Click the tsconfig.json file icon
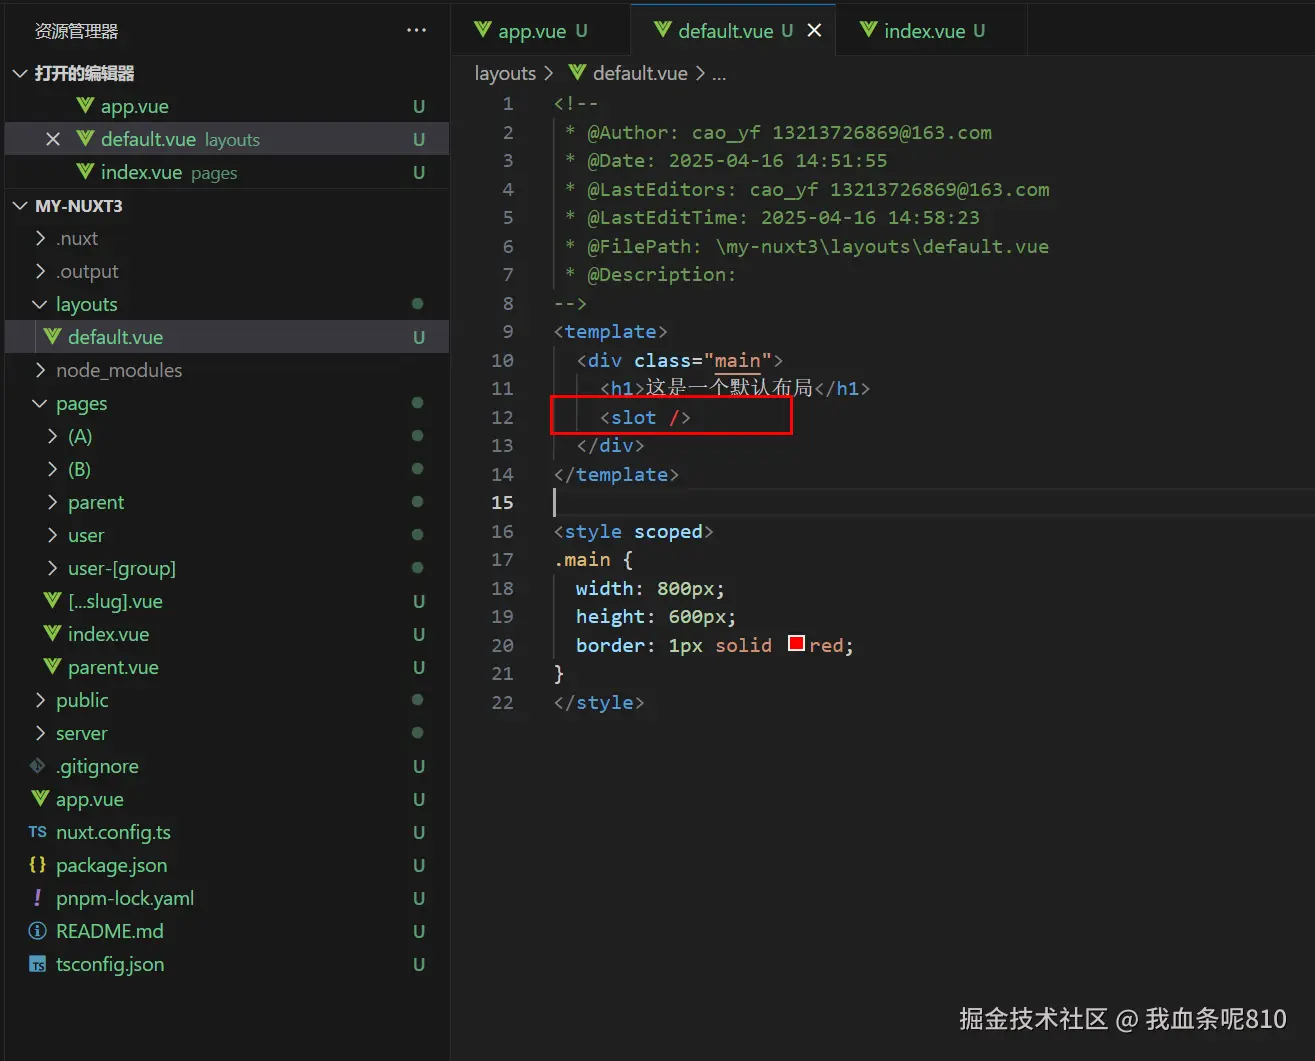Screen dimensions: 1315x1061 click(38, 965)
